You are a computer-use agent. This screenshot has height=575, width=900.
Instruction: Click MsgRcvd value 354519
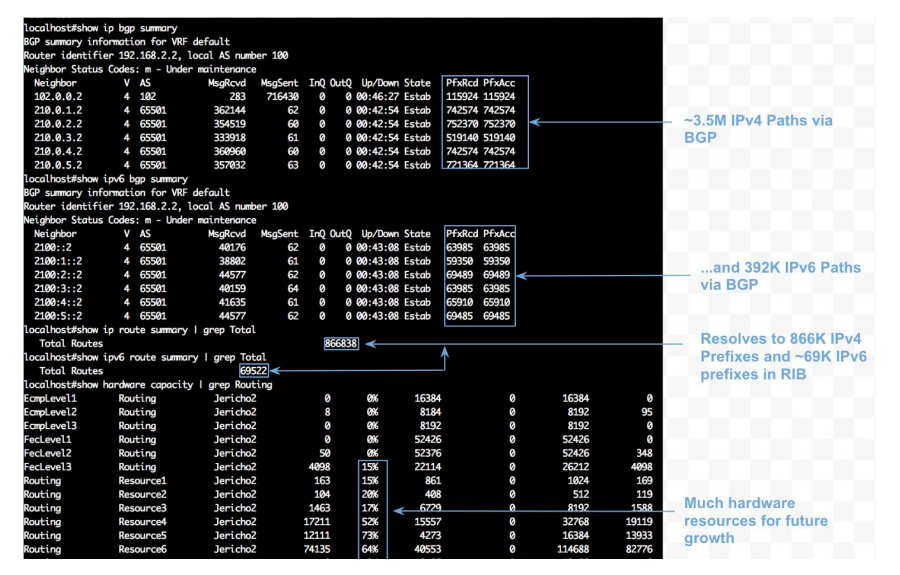pyautogui.click(x=230, y=124)
